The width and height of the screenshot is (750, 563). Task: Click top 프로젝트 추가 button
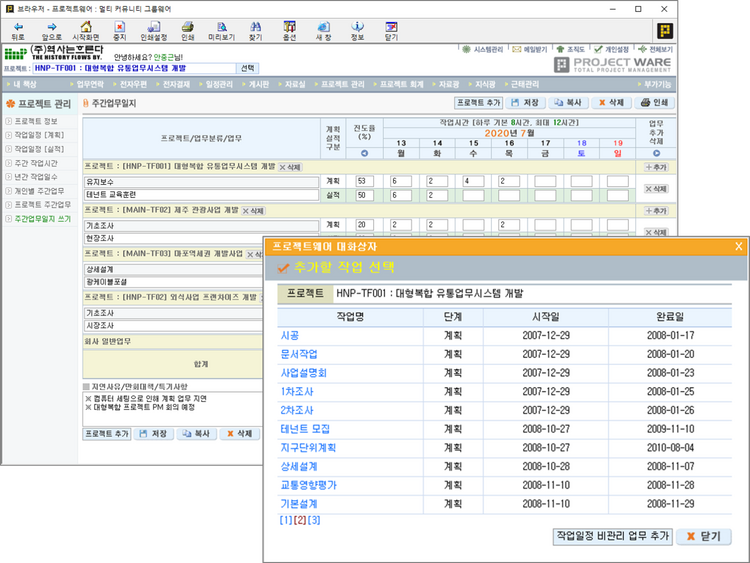point(478,103)
